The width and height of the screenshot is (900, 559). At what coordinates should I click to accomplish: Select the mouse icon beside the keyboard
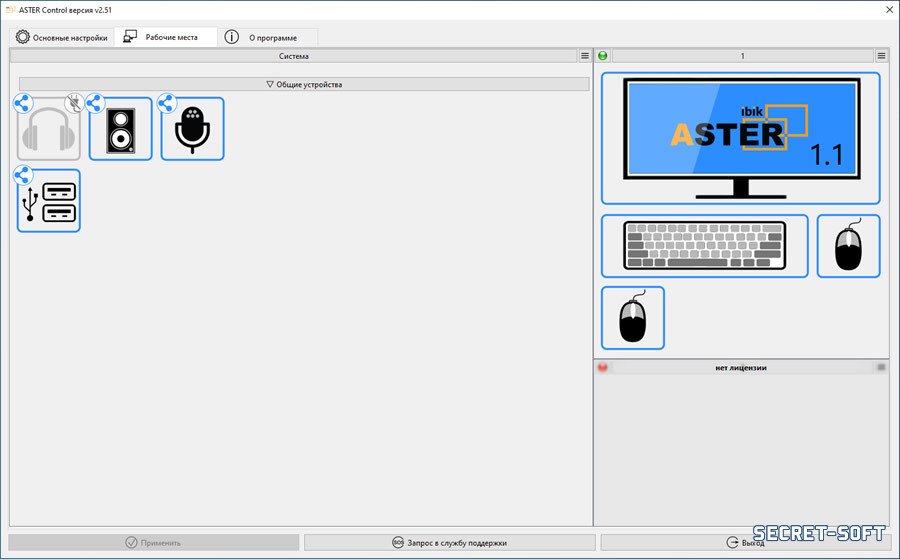848,246
